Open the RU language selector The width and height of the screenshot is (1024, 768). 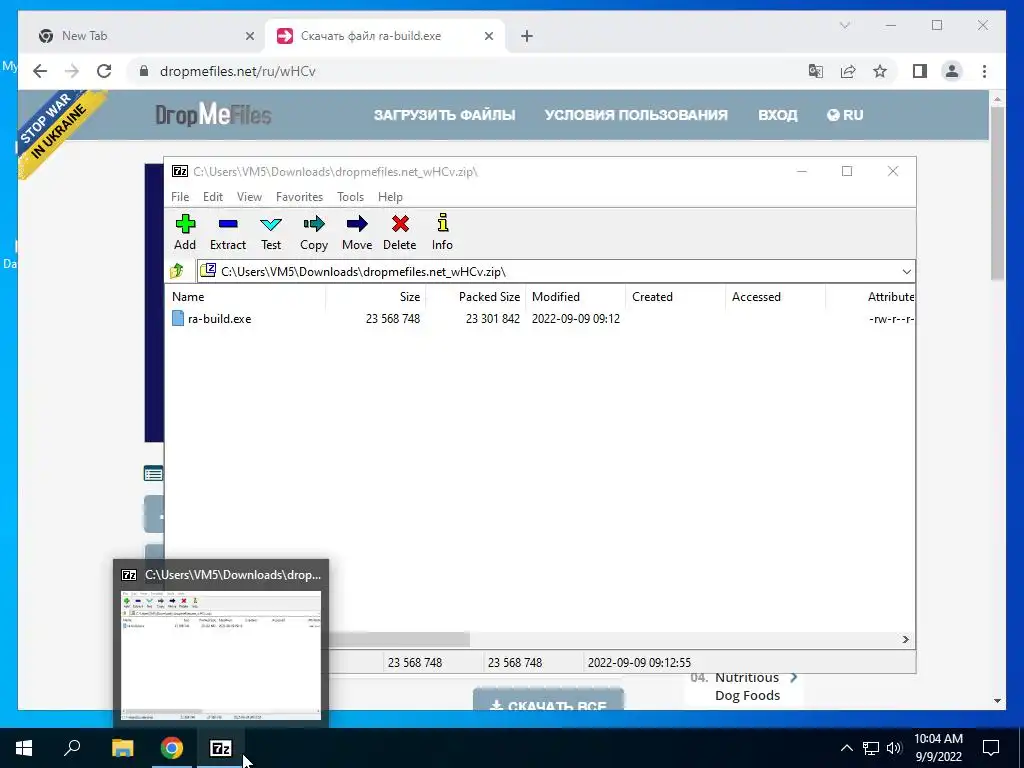[x=845, y=115]
